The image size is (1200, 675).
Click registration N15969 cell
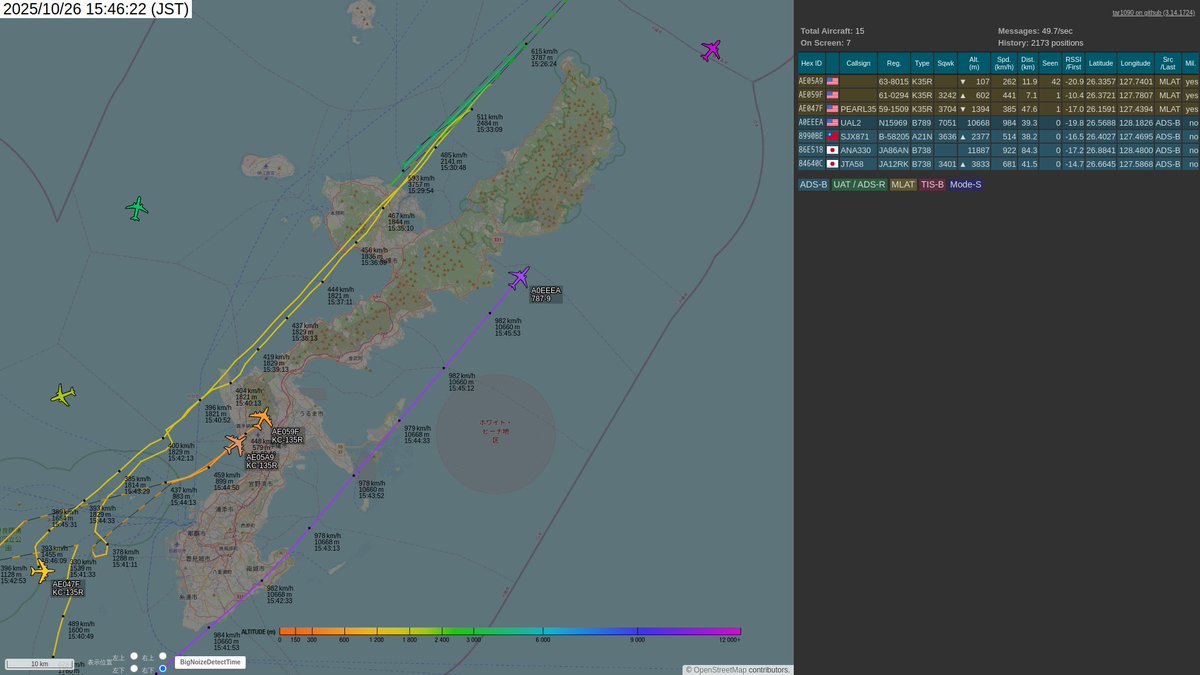pyautogui.click(x=894, y=122)
